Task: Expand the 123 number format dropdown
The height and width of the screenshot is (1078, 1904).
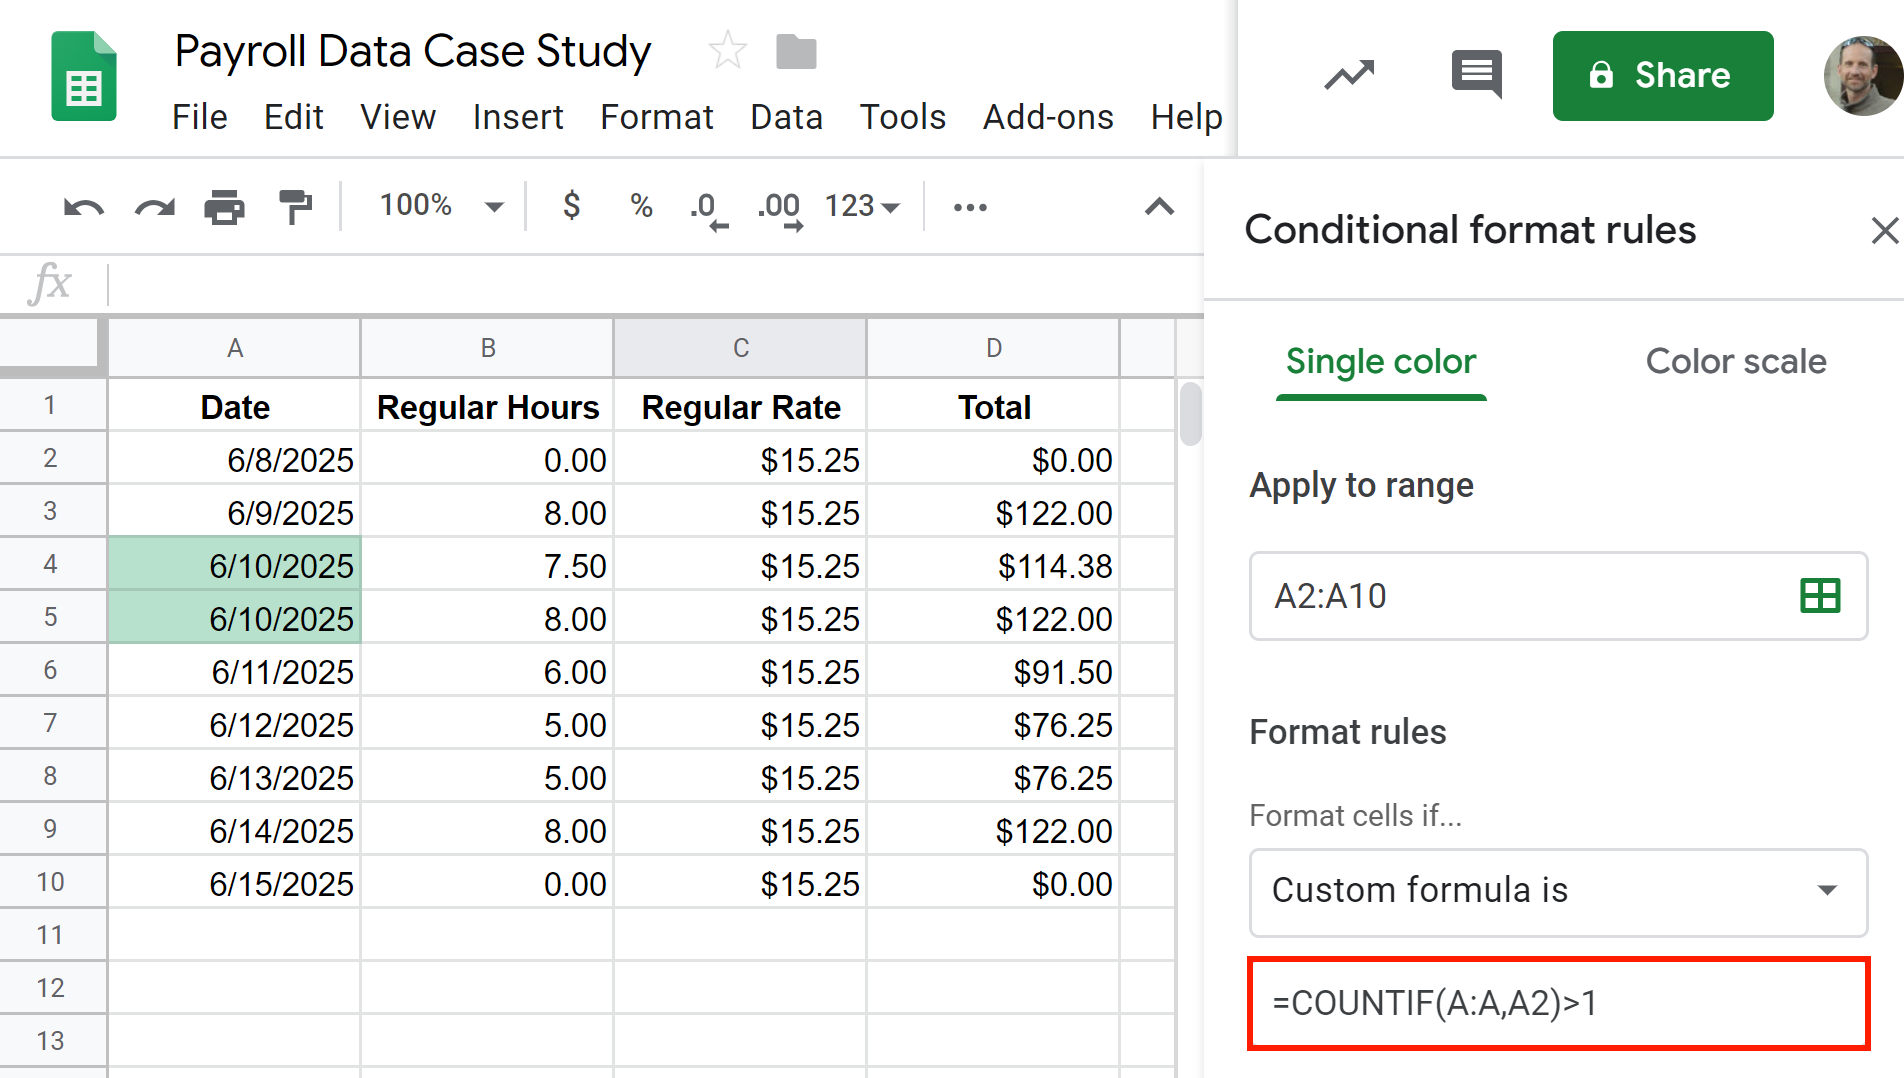Action: tap(861, 206)
